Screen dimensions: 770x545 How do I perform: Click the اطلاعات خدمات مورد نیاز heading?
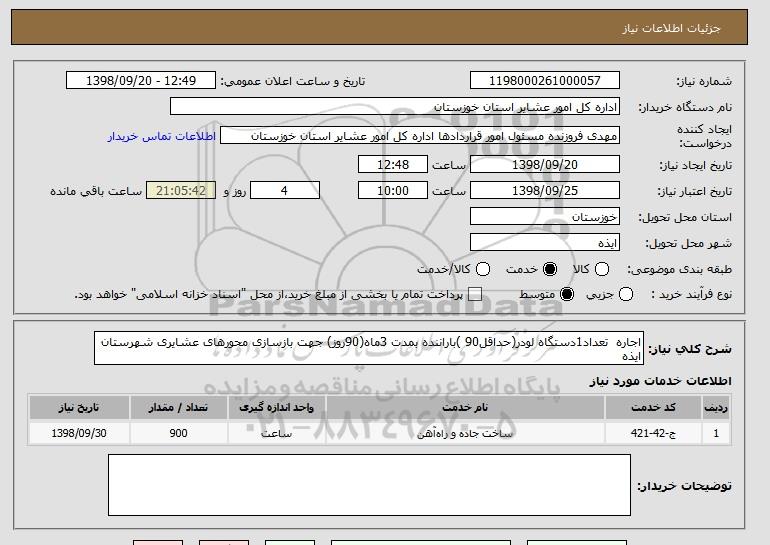click(660, 381)
